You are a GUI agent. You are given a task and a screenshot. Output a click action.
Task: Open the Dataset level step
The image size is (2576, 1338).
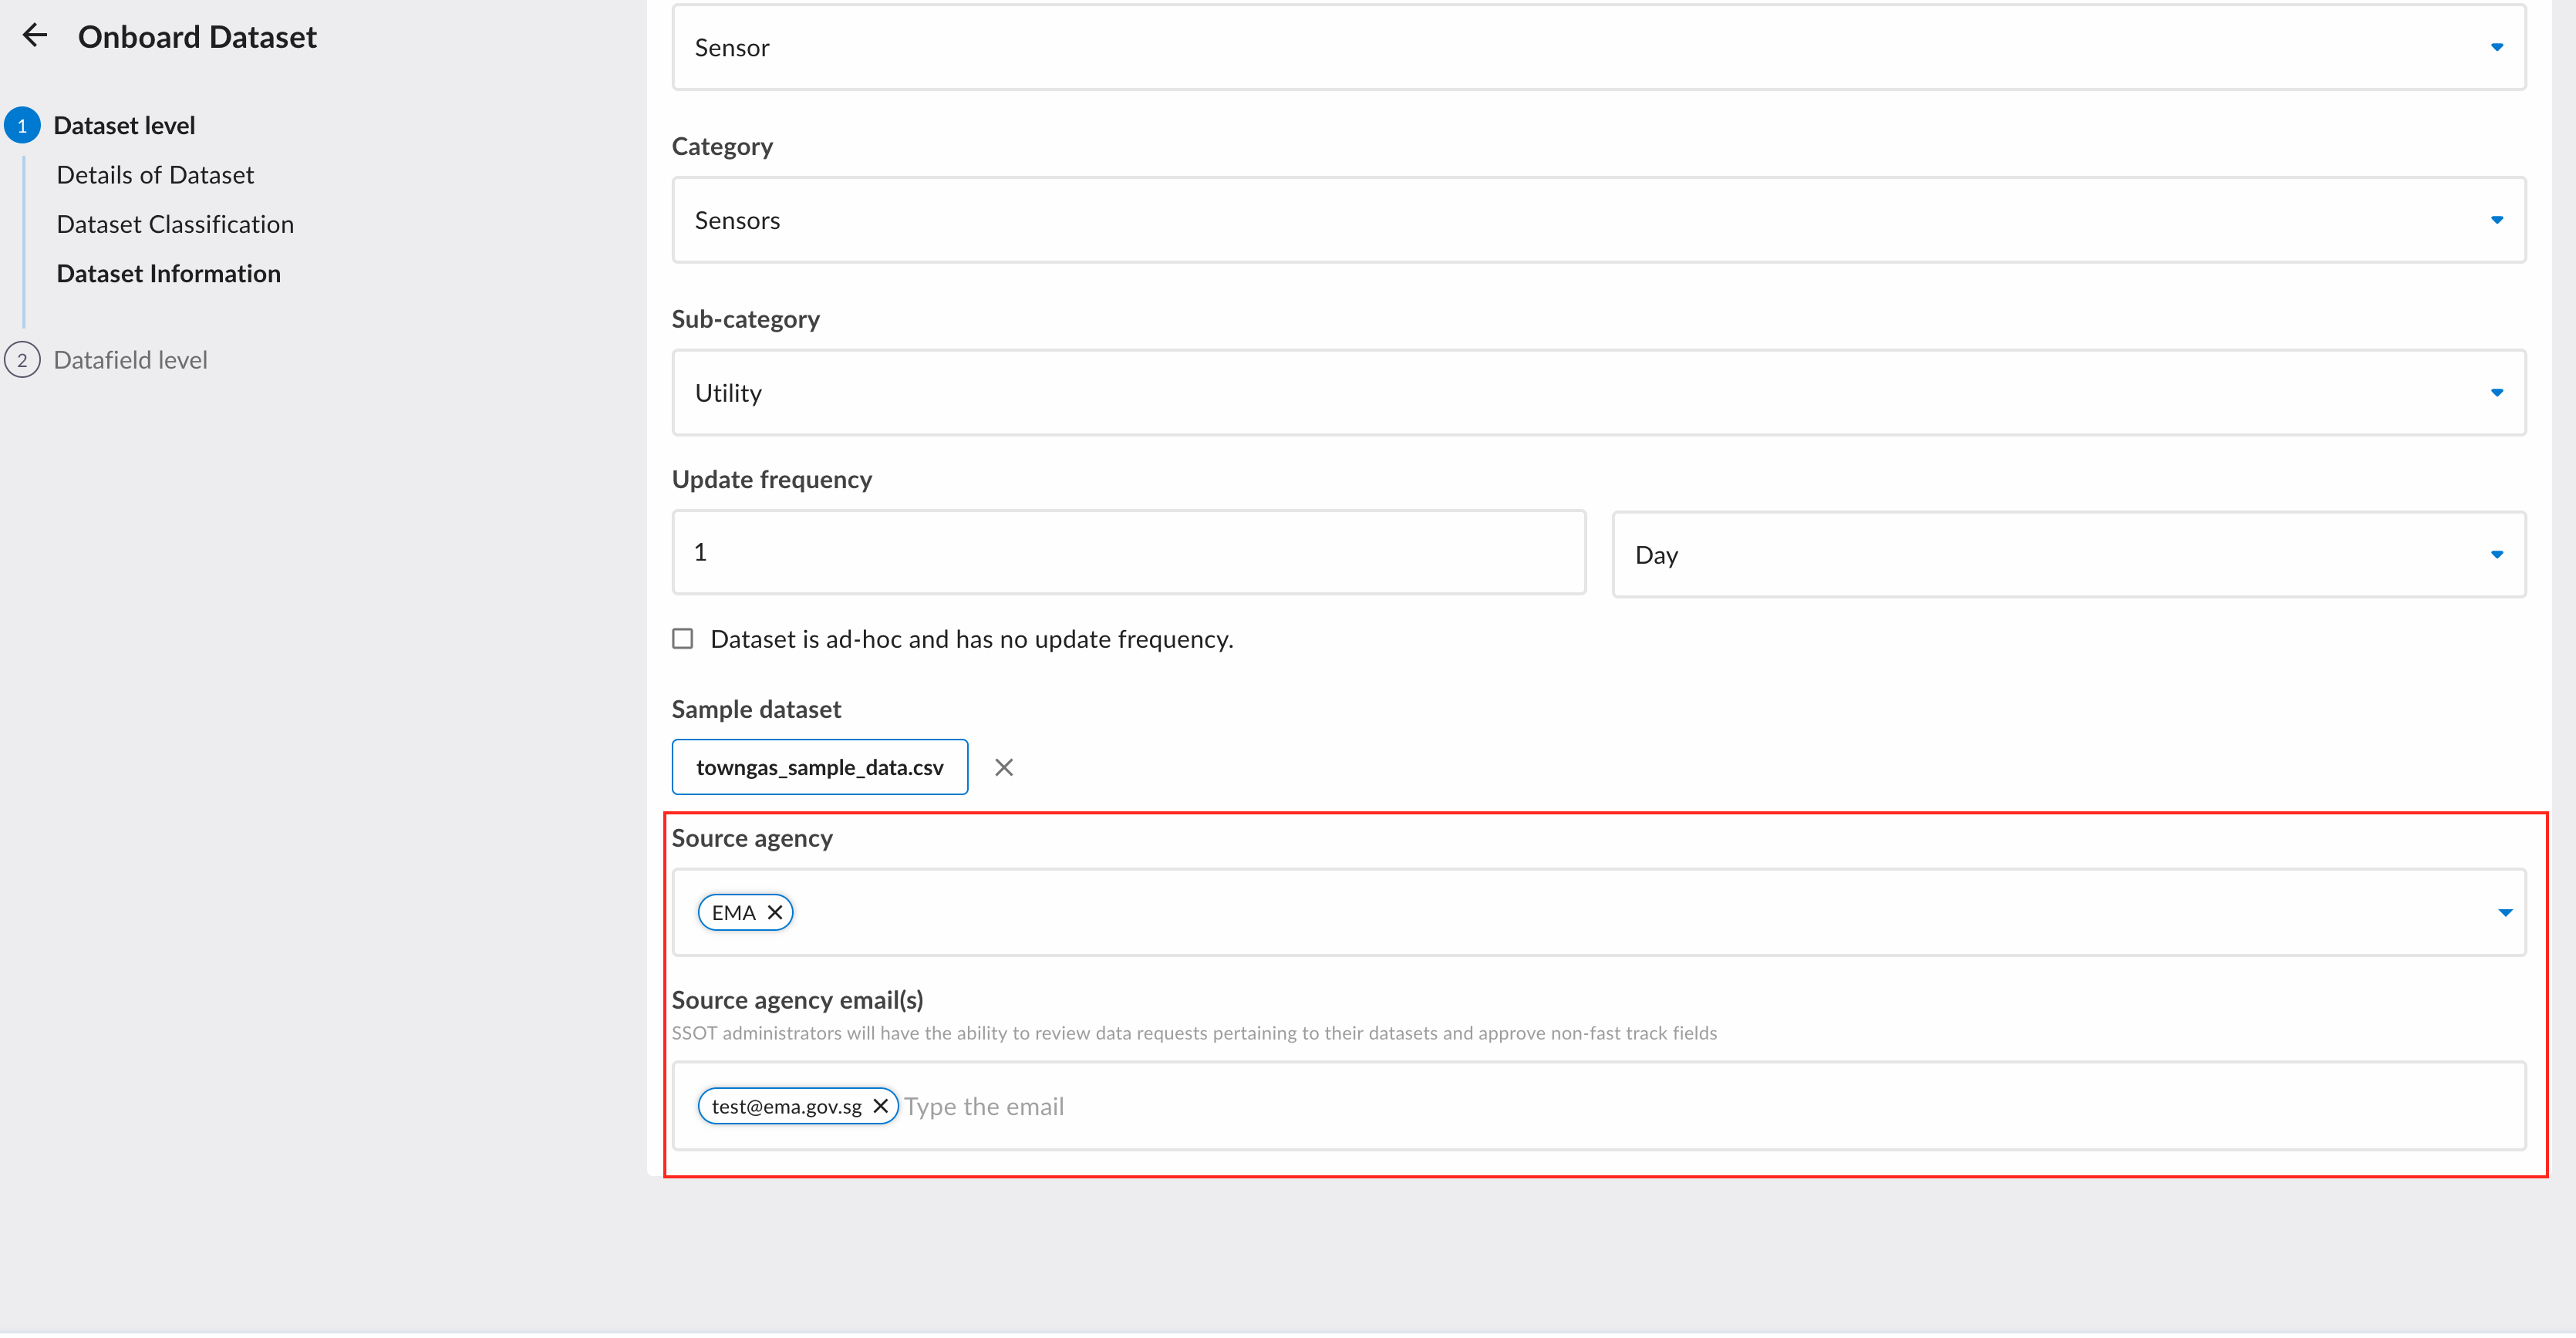tap(124, 126)
